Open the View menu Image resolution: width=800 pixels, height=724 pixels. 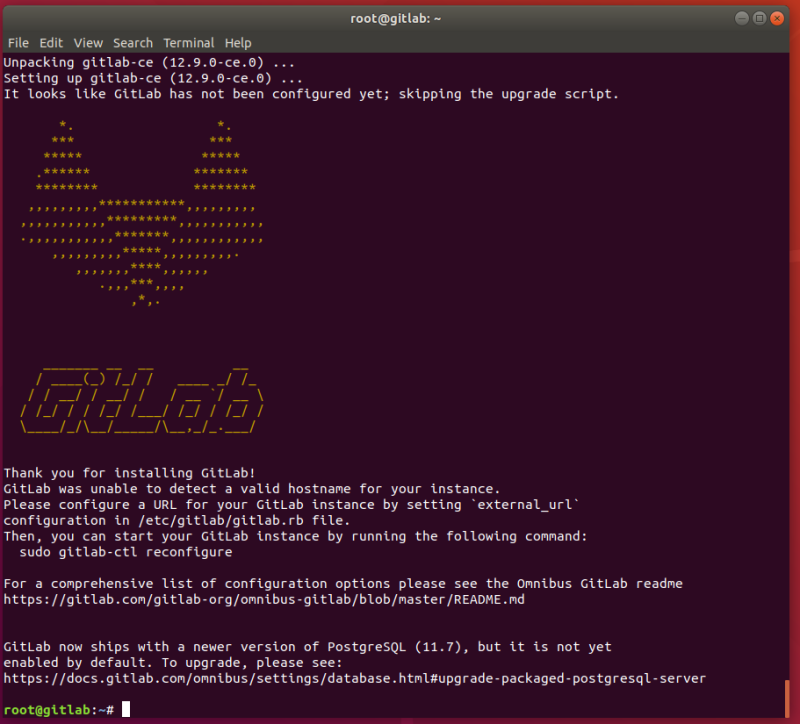88,43
